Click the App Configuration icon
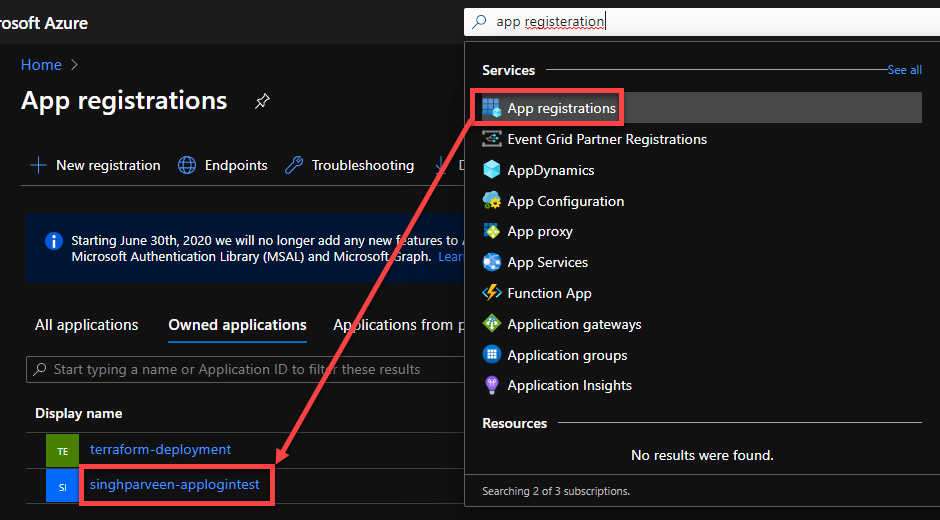The image size is (940, 520). (x=492, y=201)
